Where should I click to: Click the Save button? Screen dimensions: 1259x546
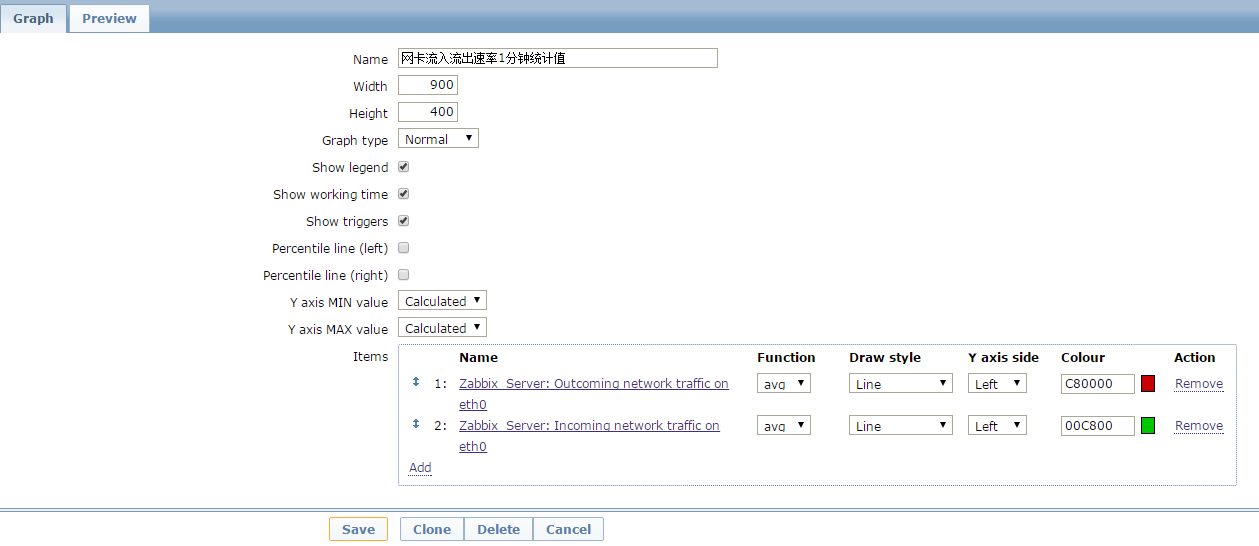coord(358,529)
